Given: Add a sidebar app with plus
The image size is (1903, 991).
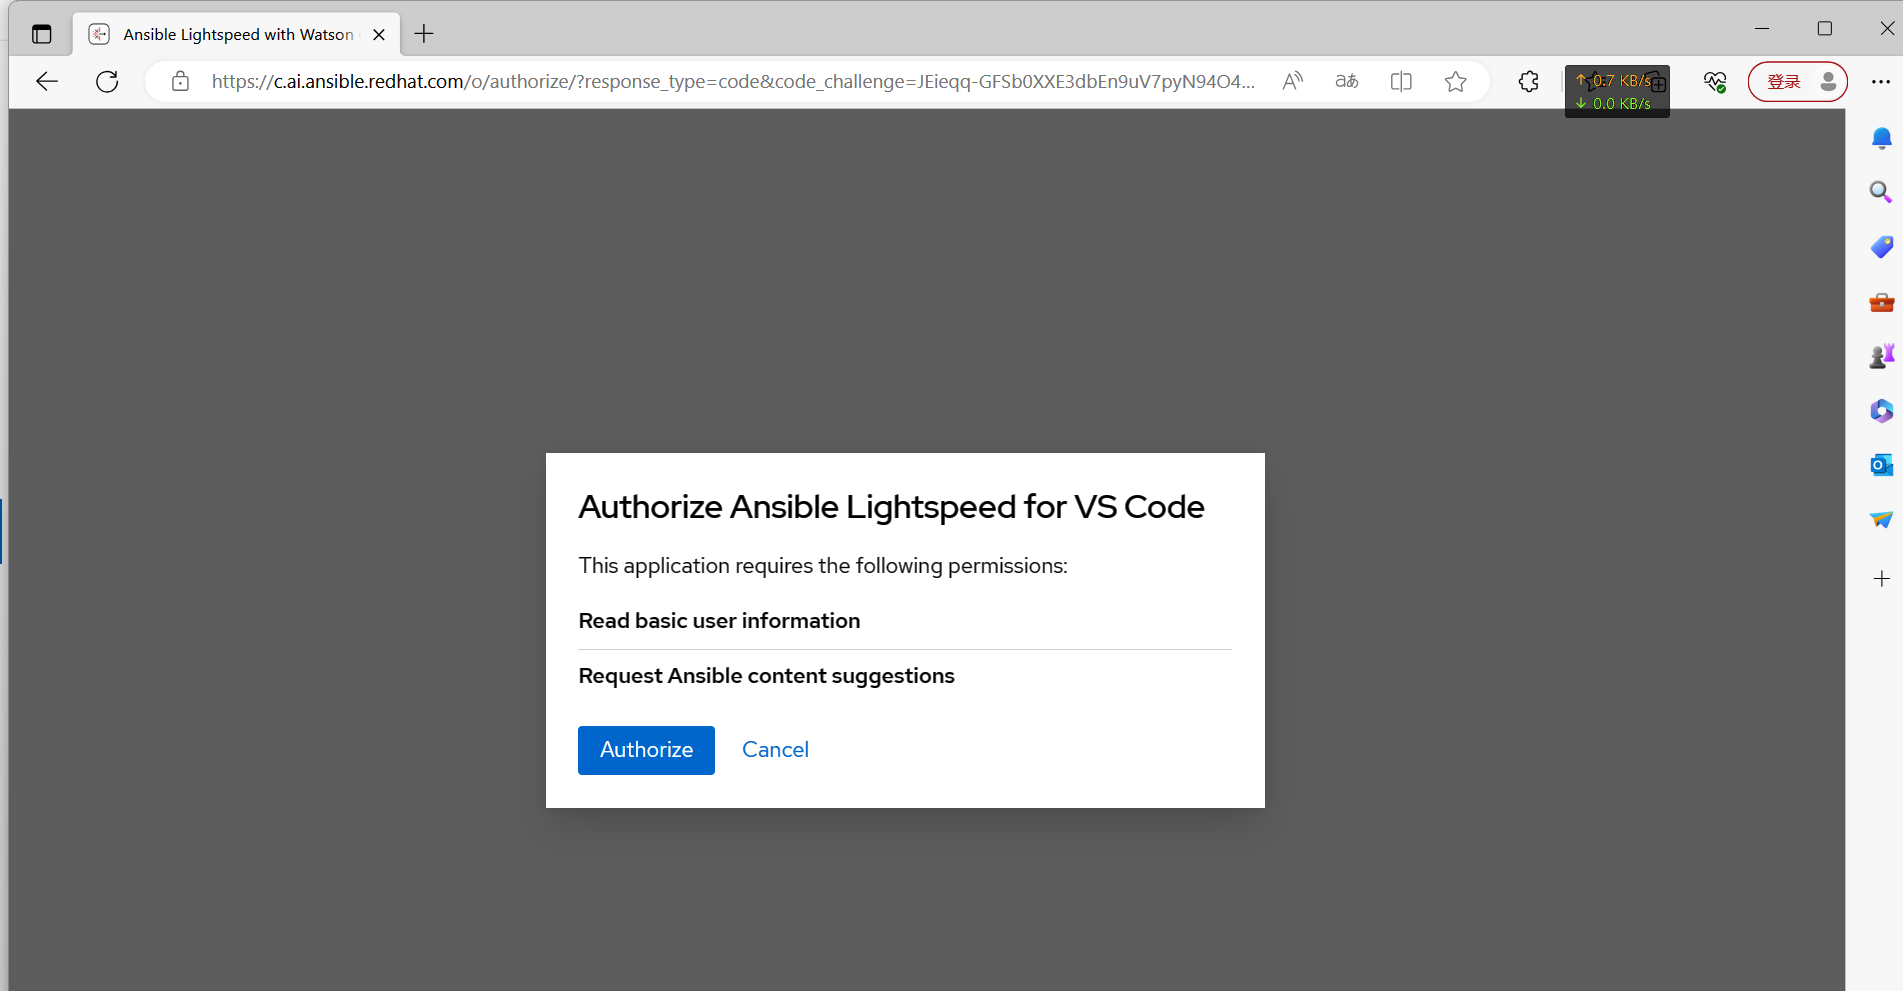Looking at the screenshot, I should click(x=1881, y=579).
